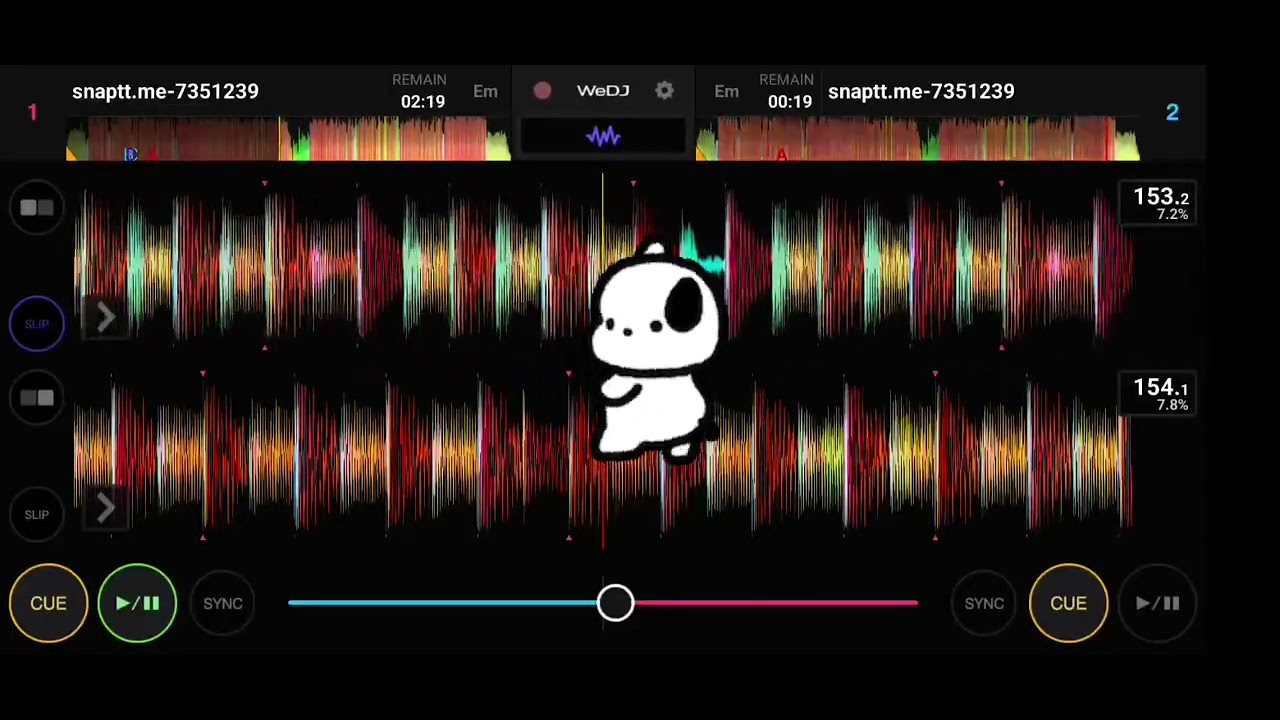This screenshot has width=1280, height=720.
Task: Toggle deck 1 play/pause button
Action: point(137,603)
